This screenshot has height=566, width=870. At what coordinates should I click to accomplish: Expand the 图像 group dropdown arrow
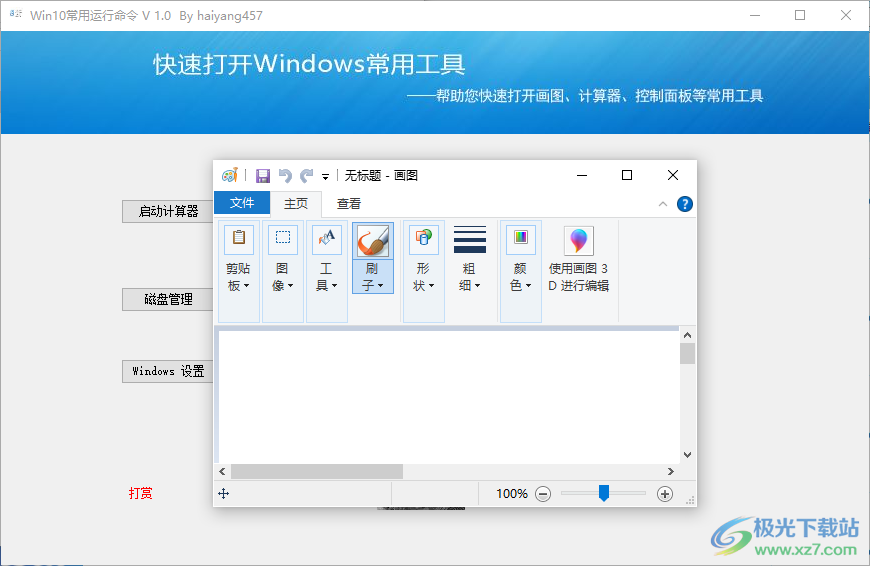pos(290,286)
